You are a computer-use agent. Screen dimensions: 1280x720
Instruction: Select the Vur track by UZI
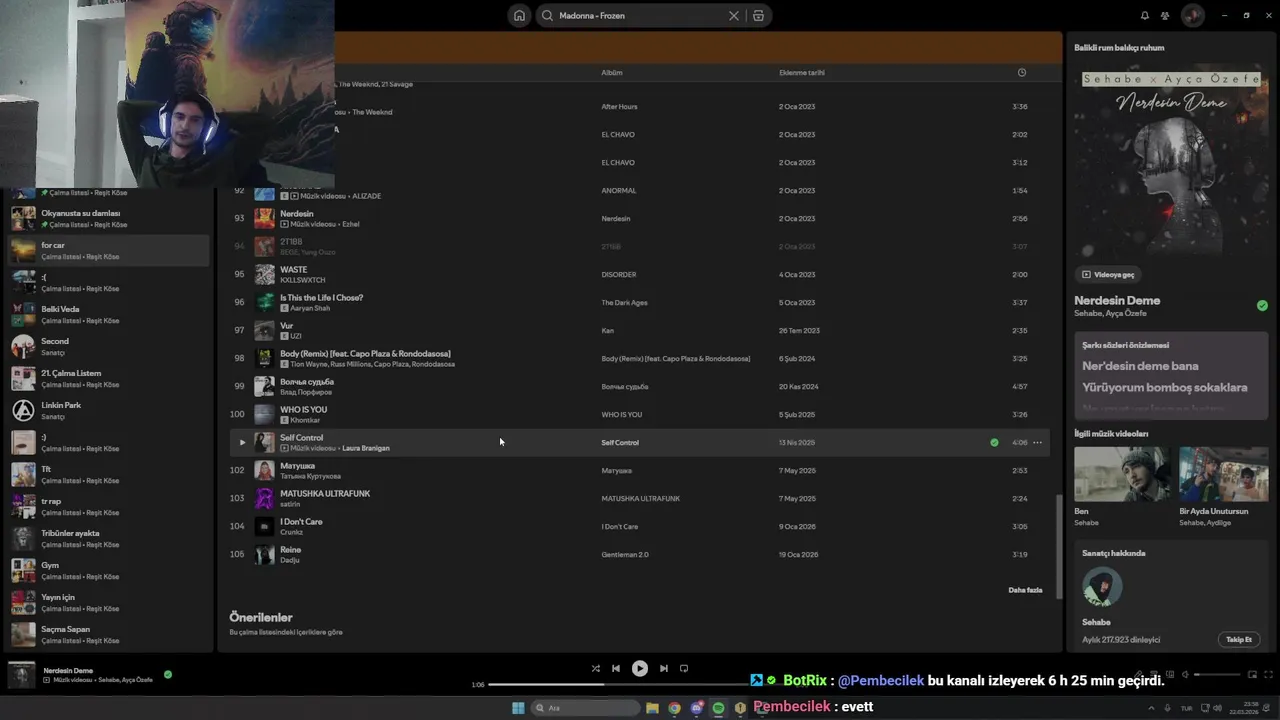[x=640, y=330]
